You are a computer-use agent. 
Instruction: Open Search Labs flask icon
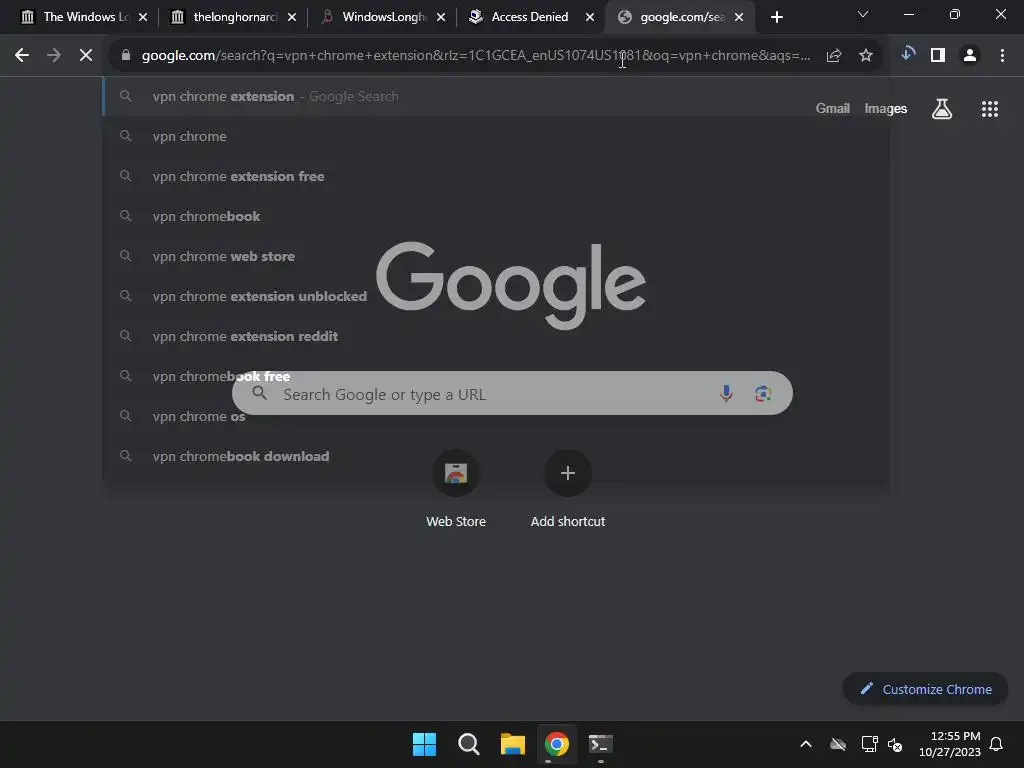click(x=942, y=109)
